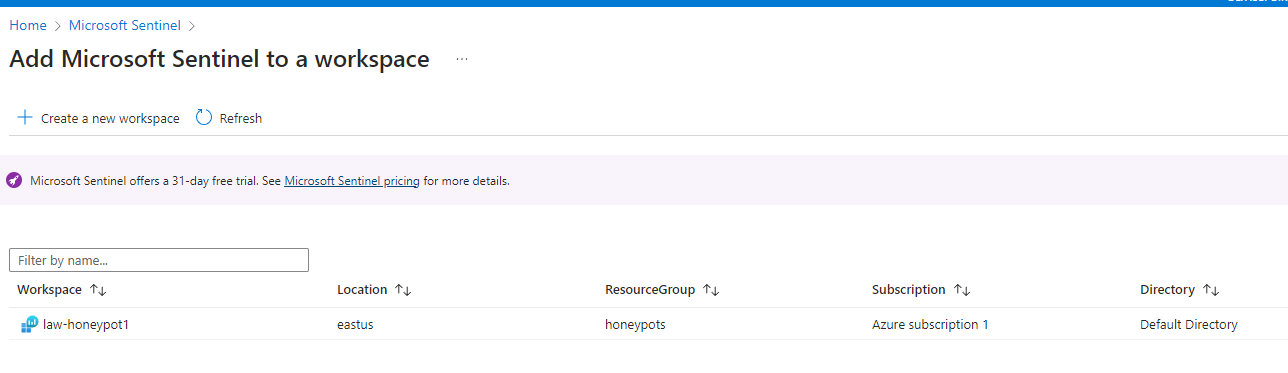Toggle sort arrows beside Workspace
1288x373 pixels.
click(98, 290)
